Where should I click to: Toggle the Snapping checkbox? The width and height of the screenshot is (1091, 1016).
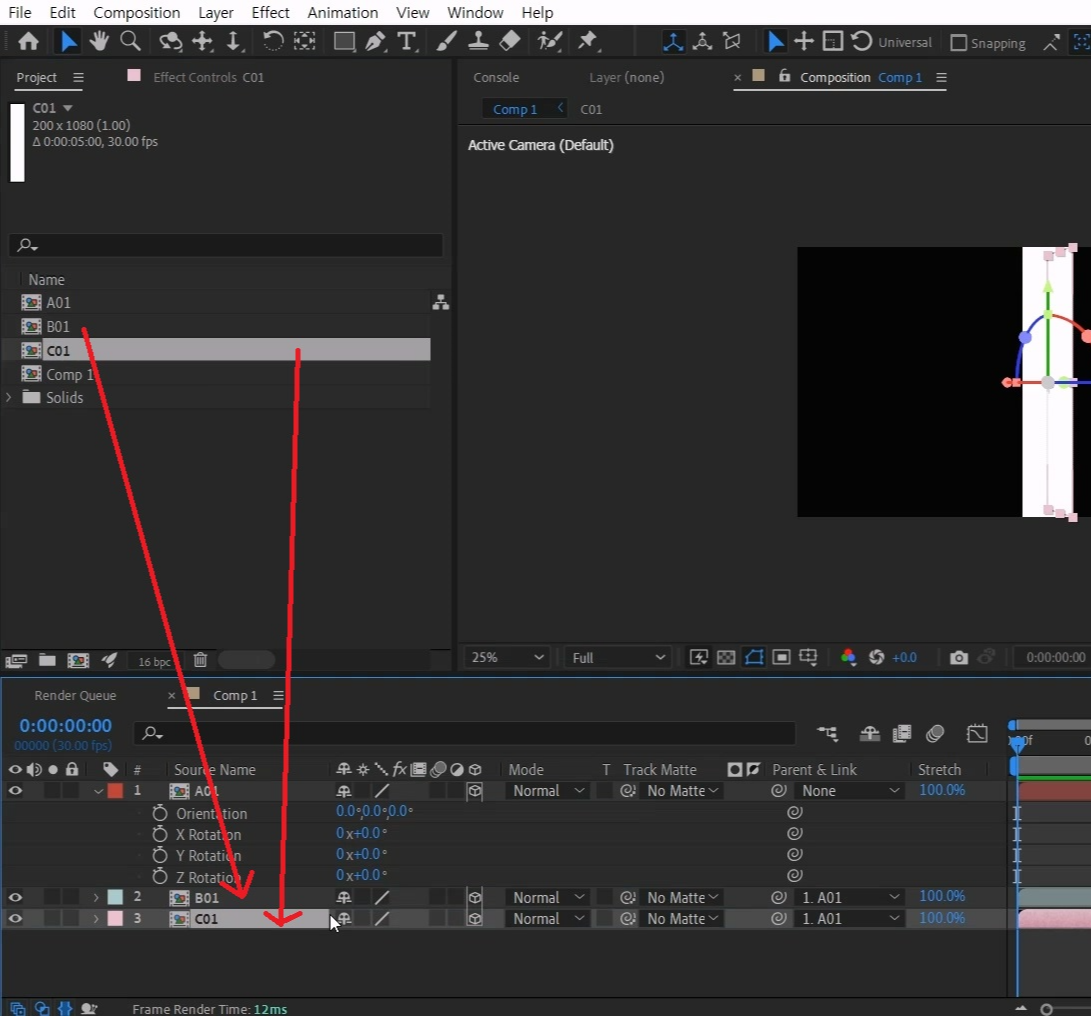point(959,42)
